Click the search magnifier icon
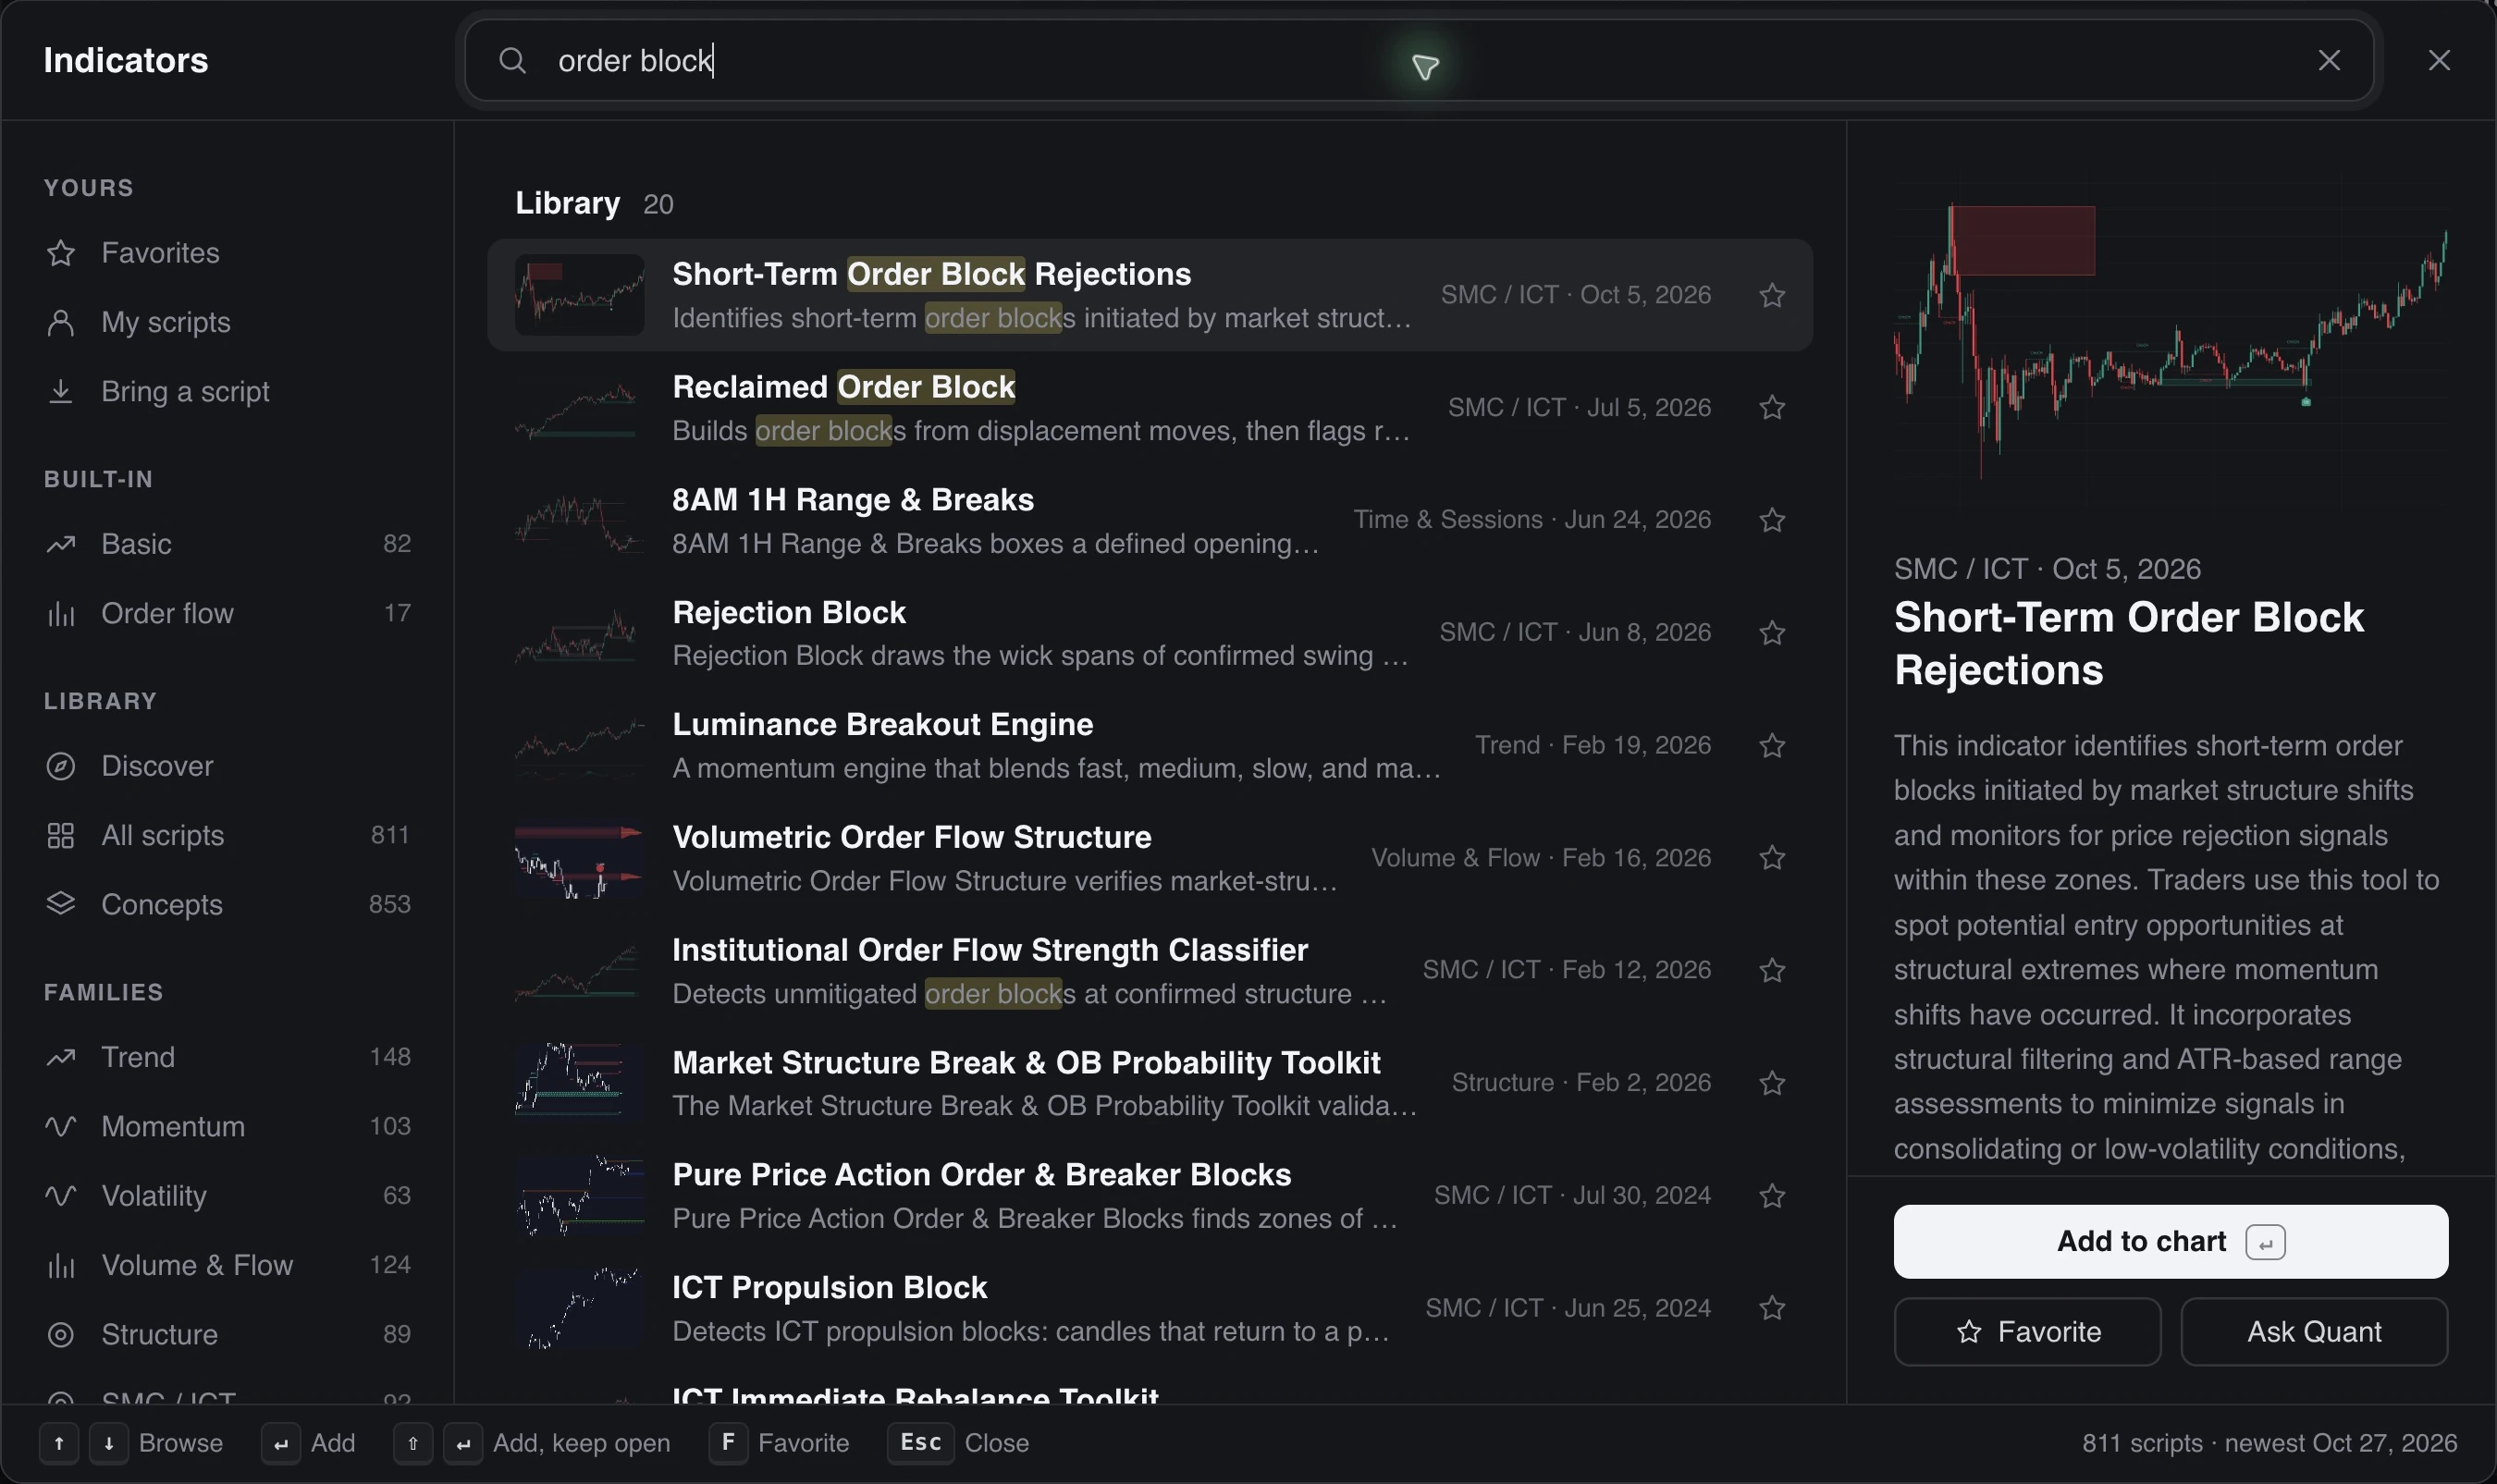This screenshot has width=2497, height=1484. click(512, 61)
